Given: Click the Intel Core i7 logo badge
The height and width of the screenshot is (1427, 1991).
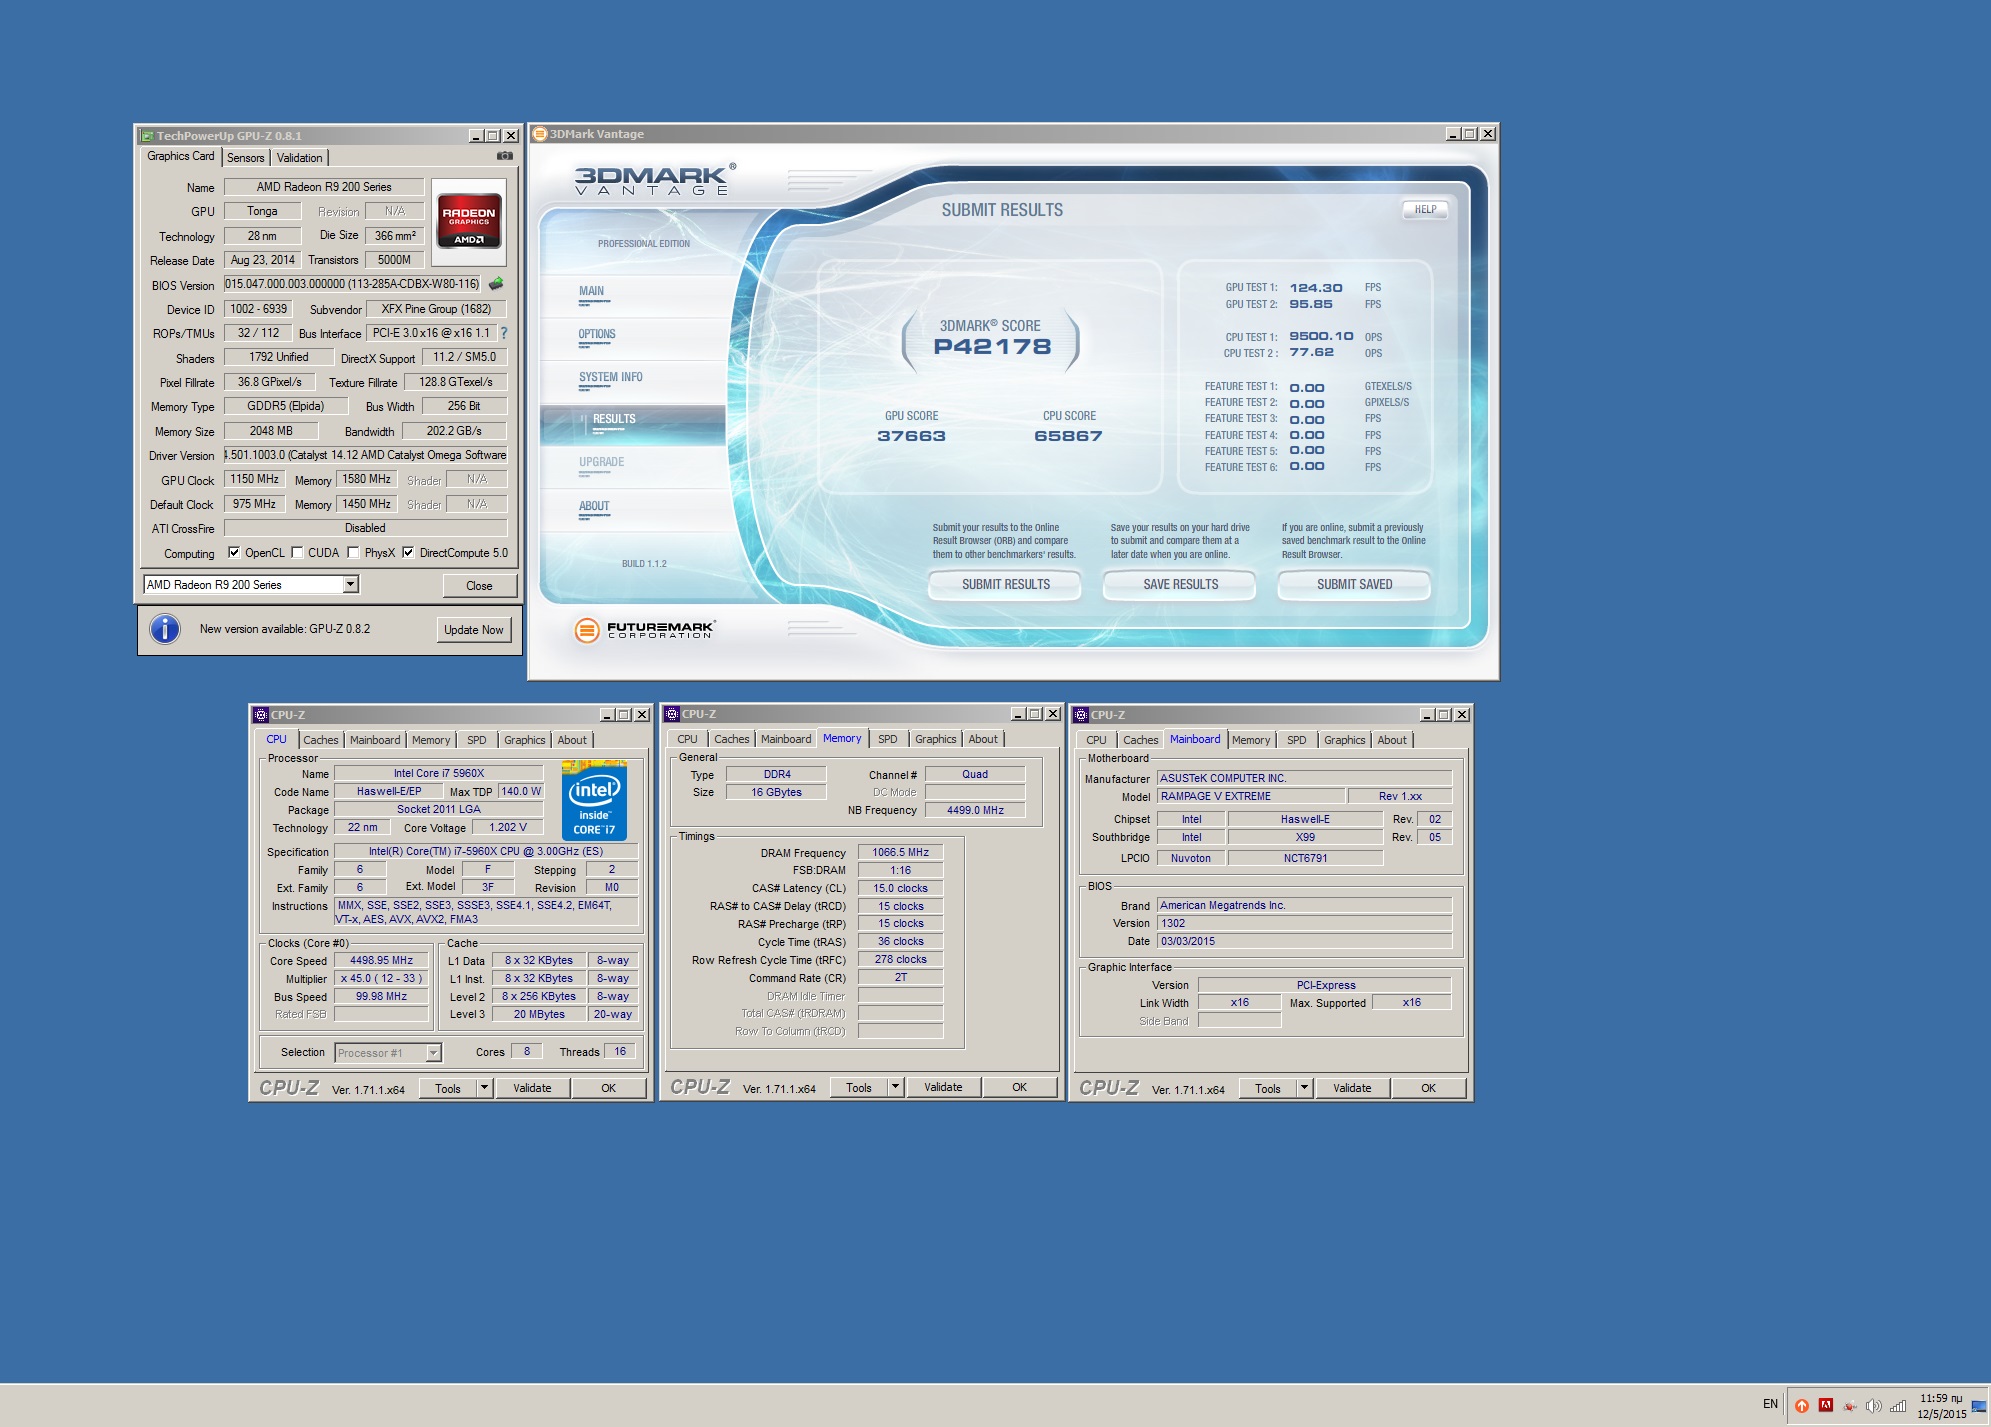Looking at the screenshot, I should click(594, 801).
